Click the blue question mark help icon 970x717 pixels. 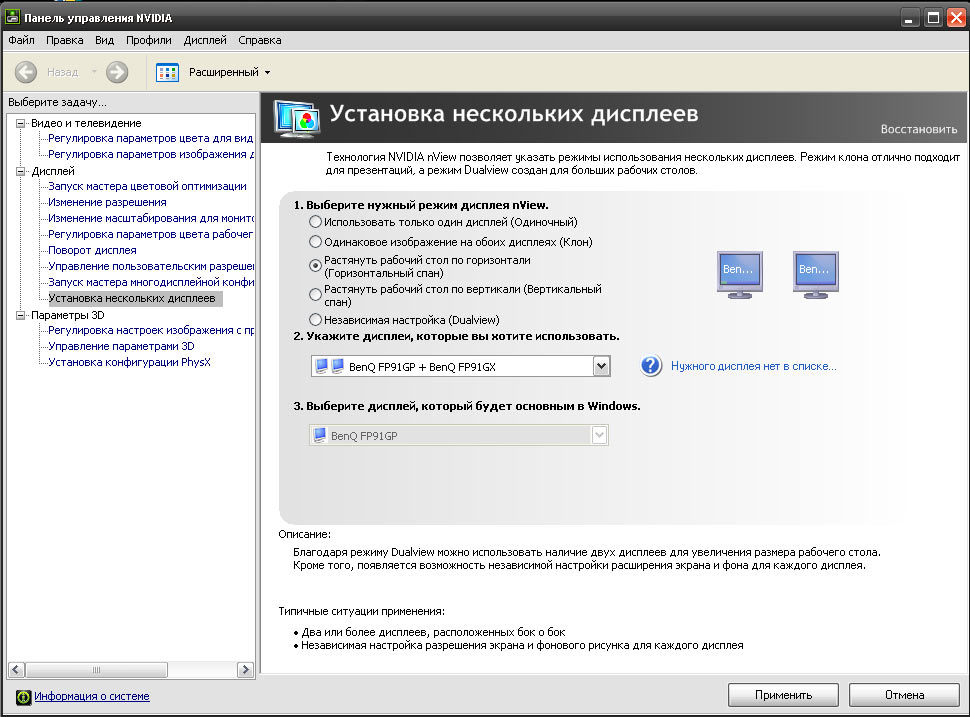pyautogui.click(x=651, y=366)
